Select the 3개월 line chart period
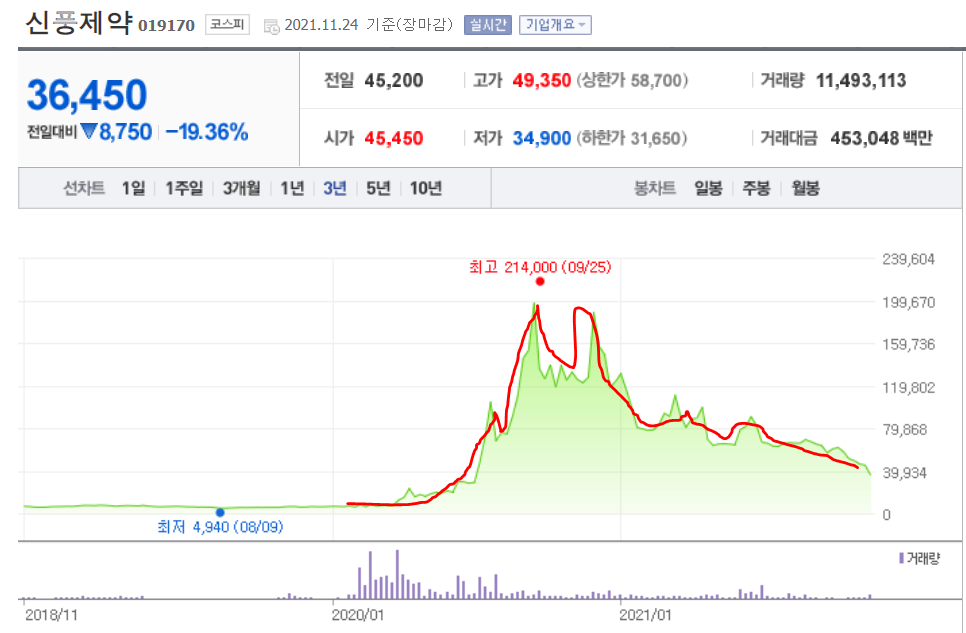 (x=242, y=188)
